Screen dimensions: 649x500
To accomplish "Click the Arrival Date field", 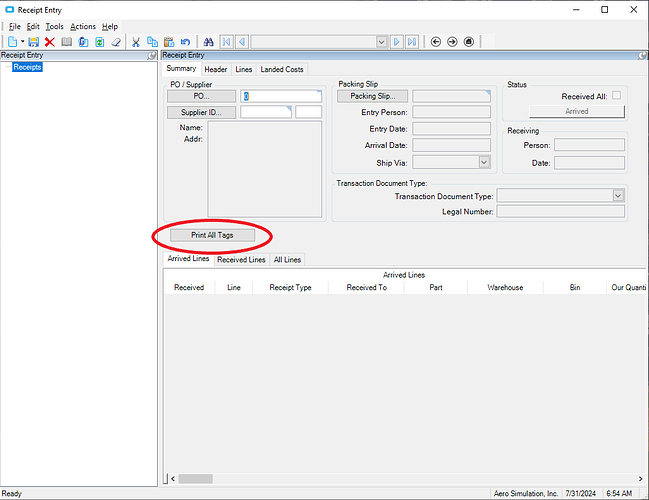I will 452,145.
